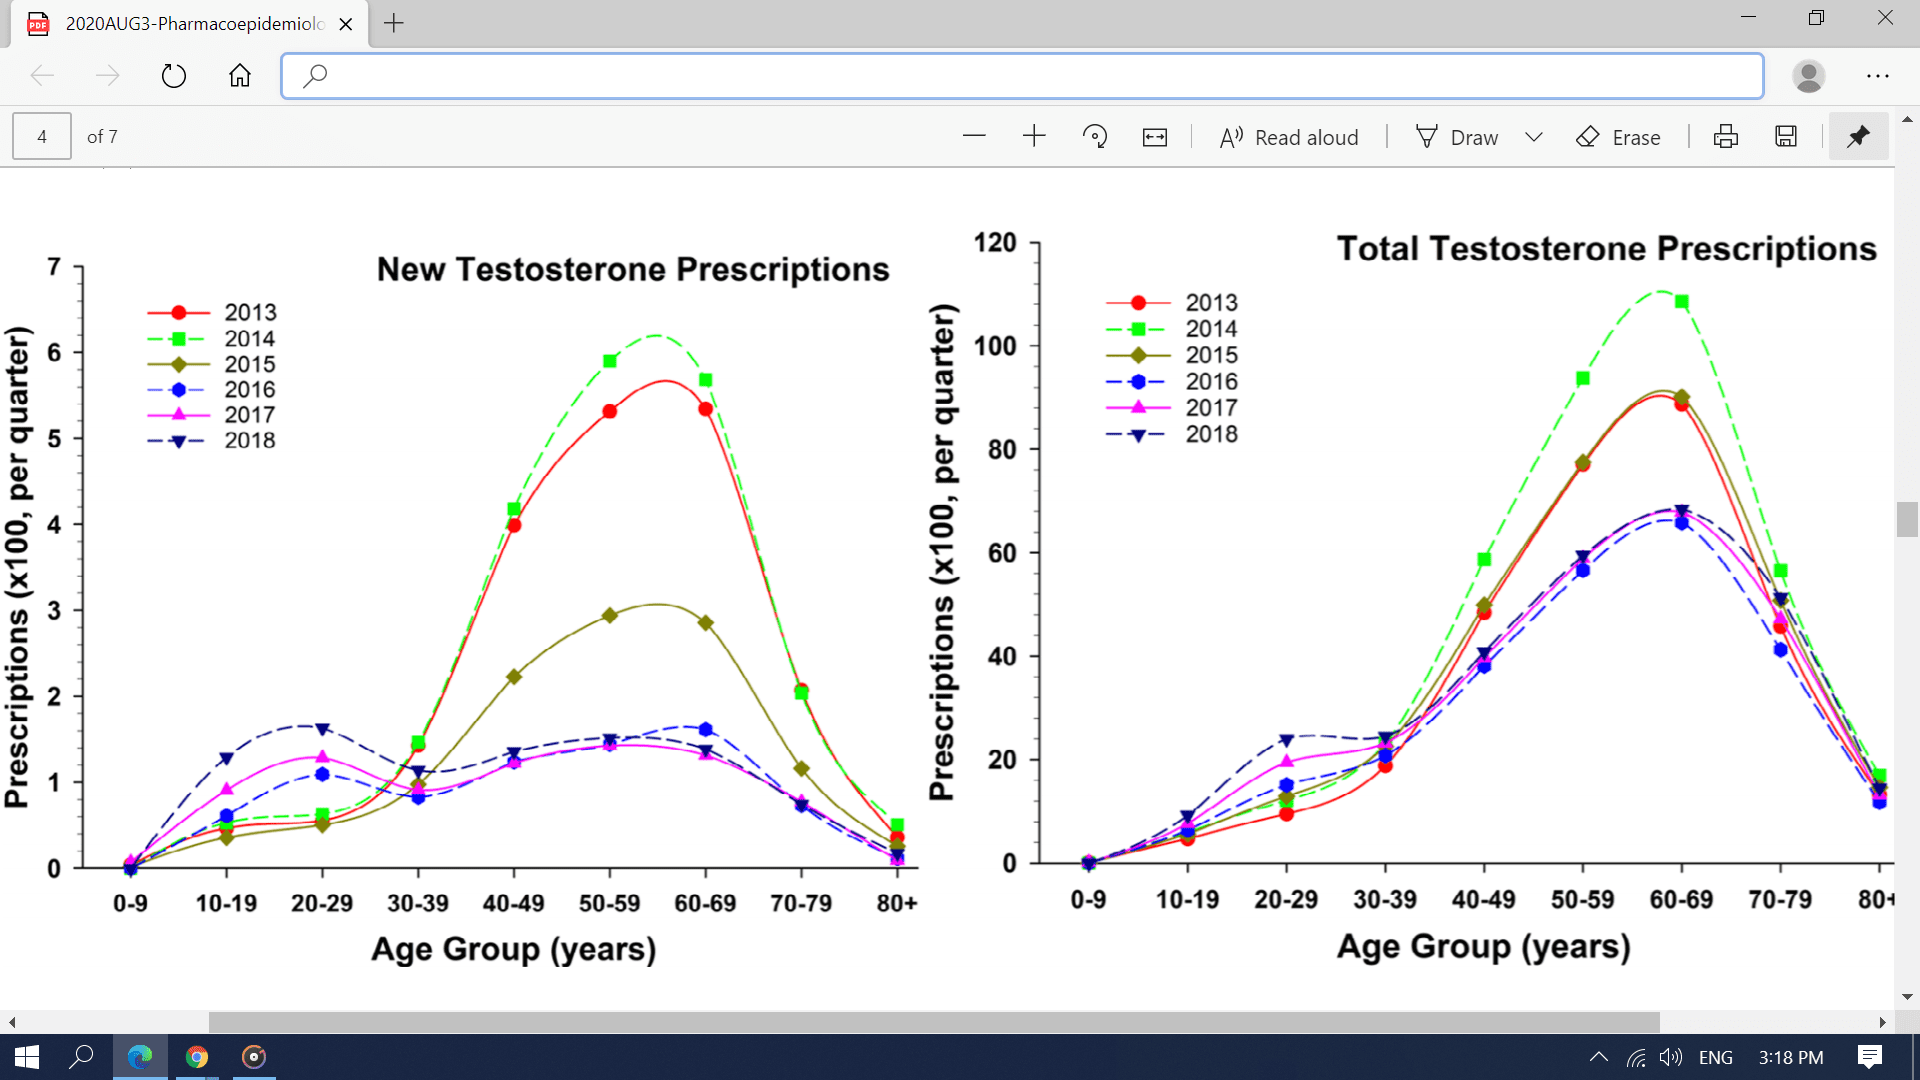Focus the address search bar

coord(1022,76)
